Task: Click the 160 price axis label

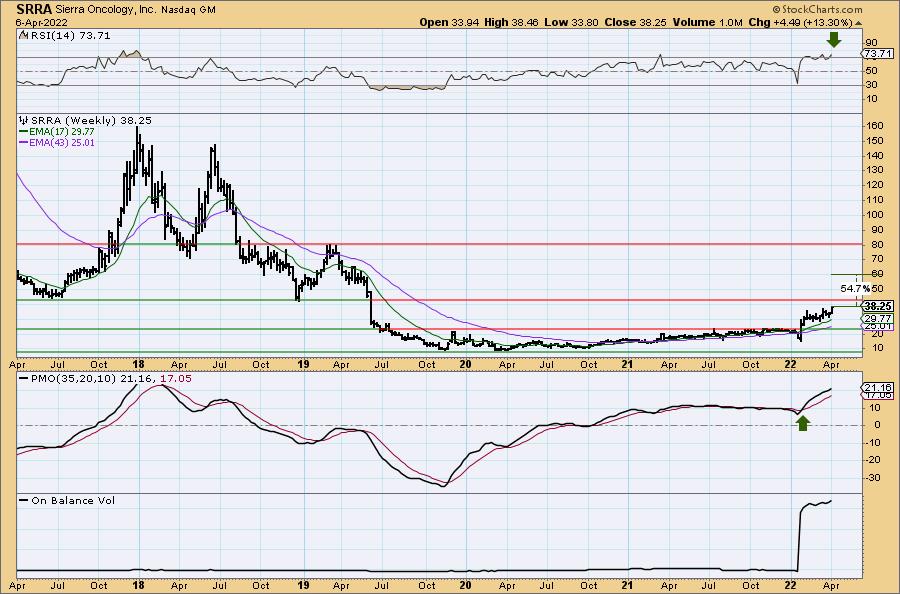Action: click(x=874, y=126)
